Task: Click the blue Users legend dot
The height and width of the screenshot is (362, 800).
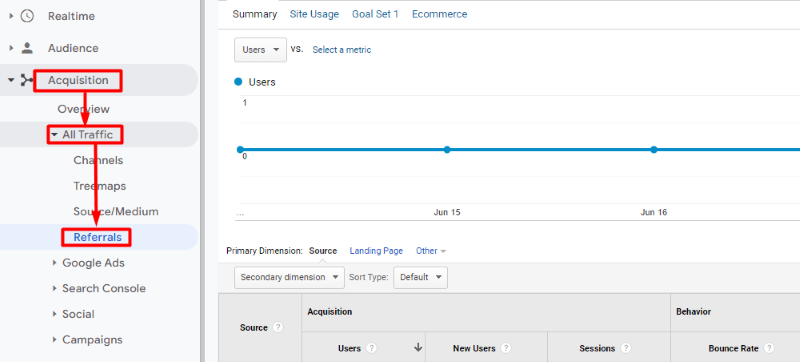Action: (x=238, y=82)
